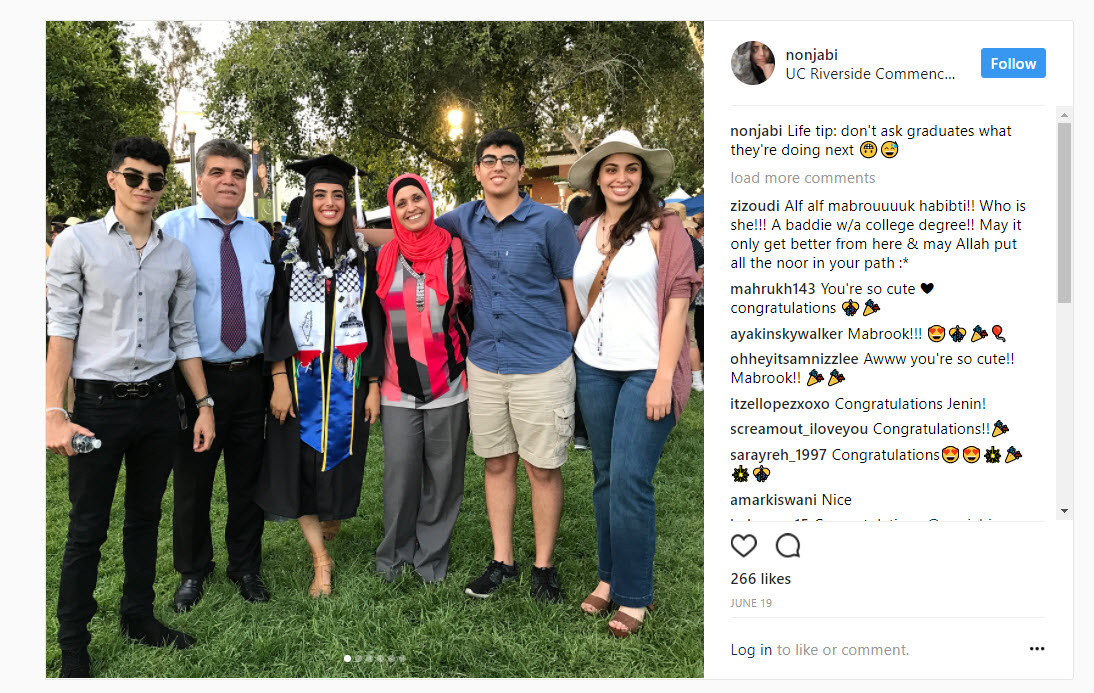Open nonjabi username in post header
The image size is (1094, 693).
click(811, 55)
